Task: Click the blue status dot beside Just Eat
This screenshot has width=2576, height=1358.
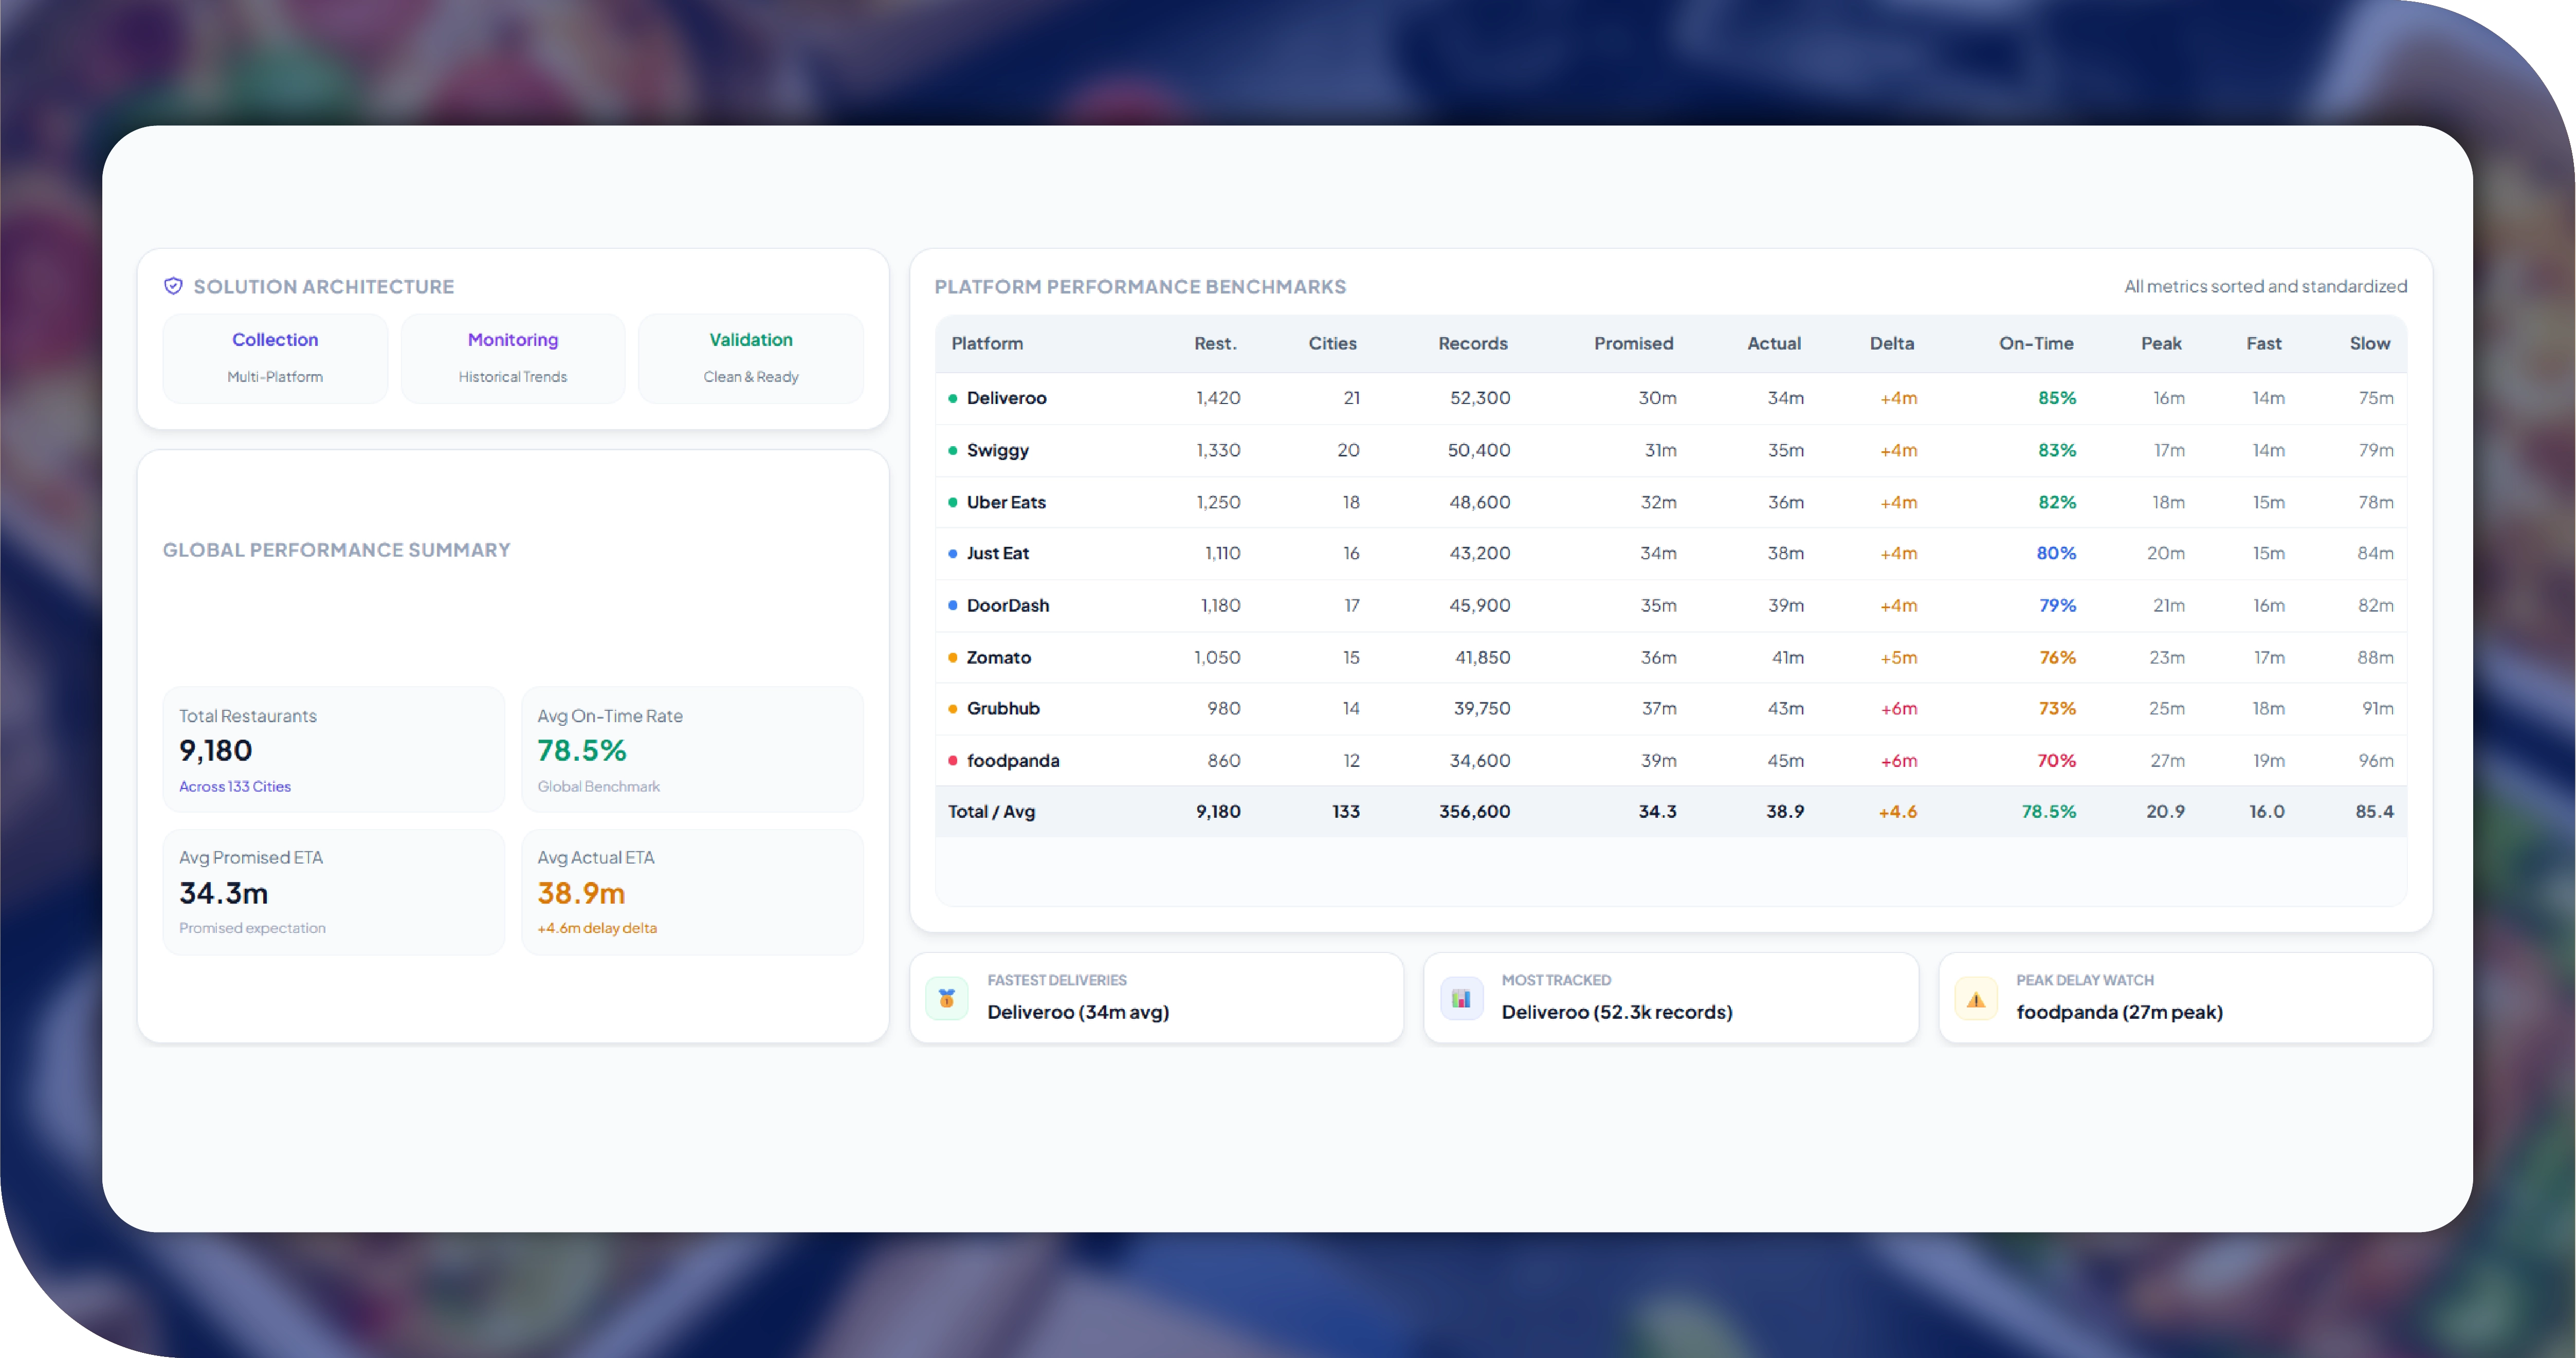Action: click(x=952, y=553)
